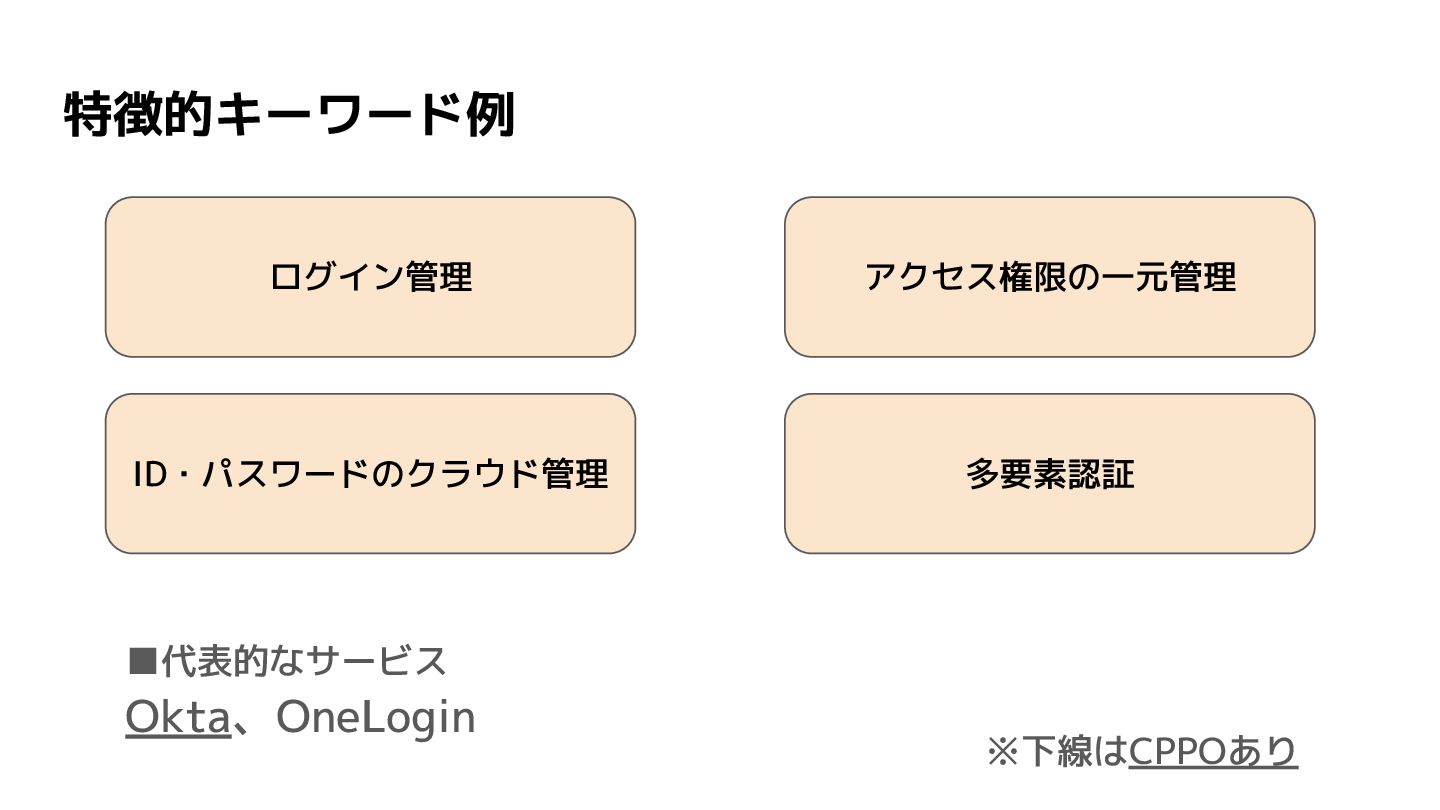Screen dimensions: 1440x810
Task: Click the OneLogin service name
Action: click(x=375, y=718)
